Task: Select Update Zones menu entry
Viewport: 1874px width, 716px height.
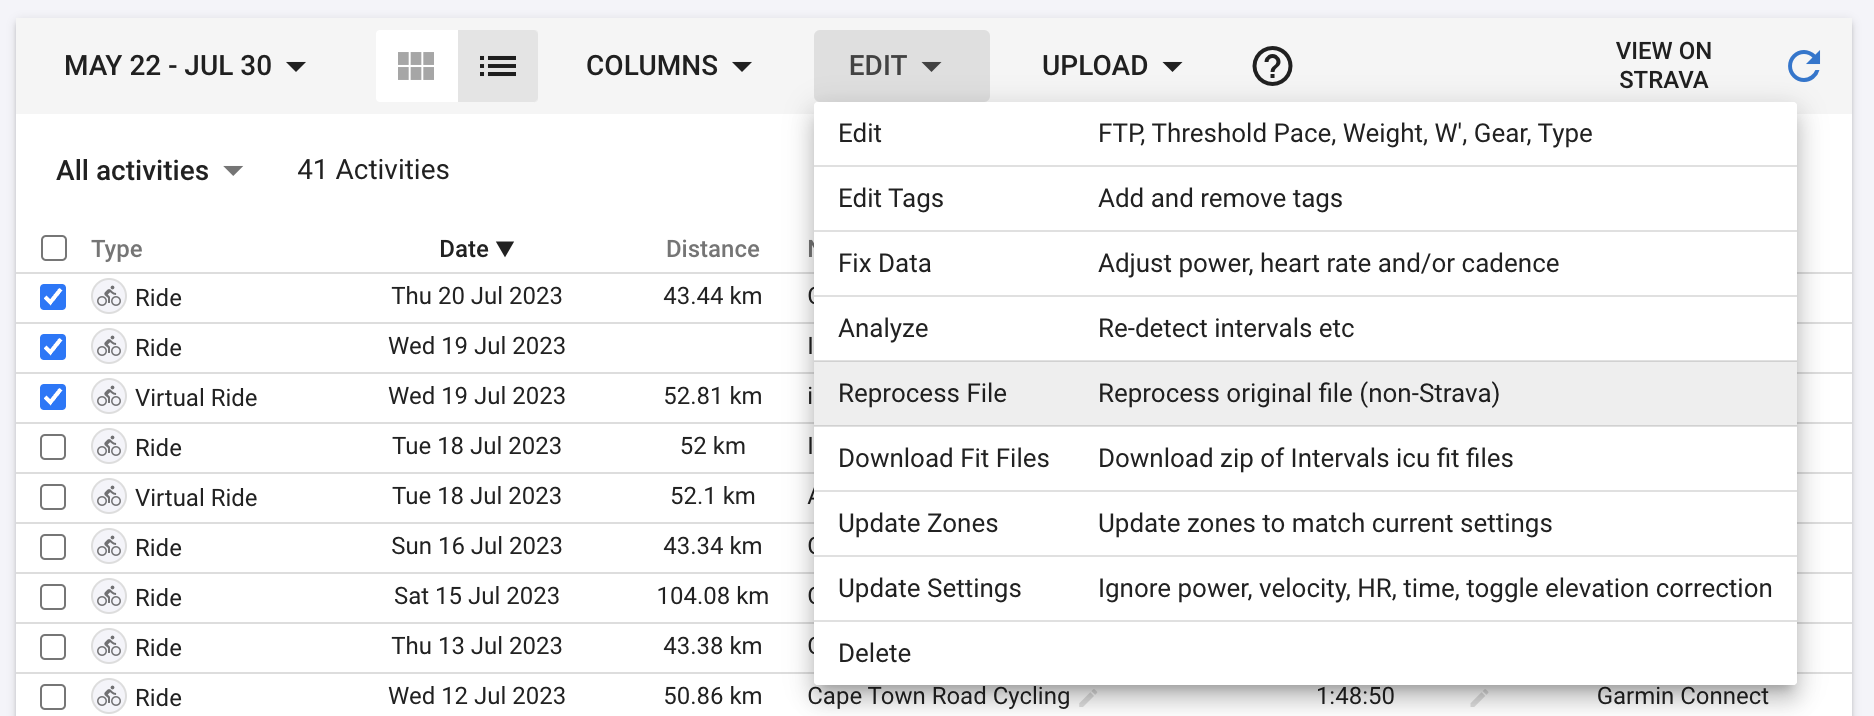Action: pyautogui.click(x=1305, y=524)
